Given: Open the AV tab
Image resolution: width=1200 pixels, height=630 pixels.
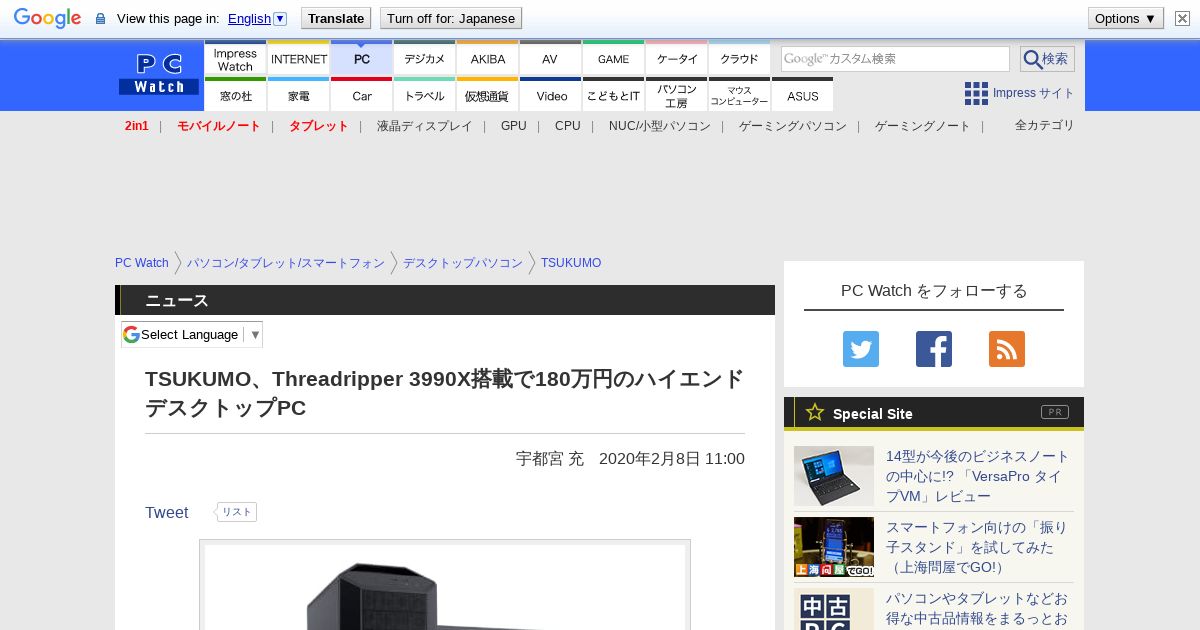Looking at the screenshot, I should click(550, 59).
